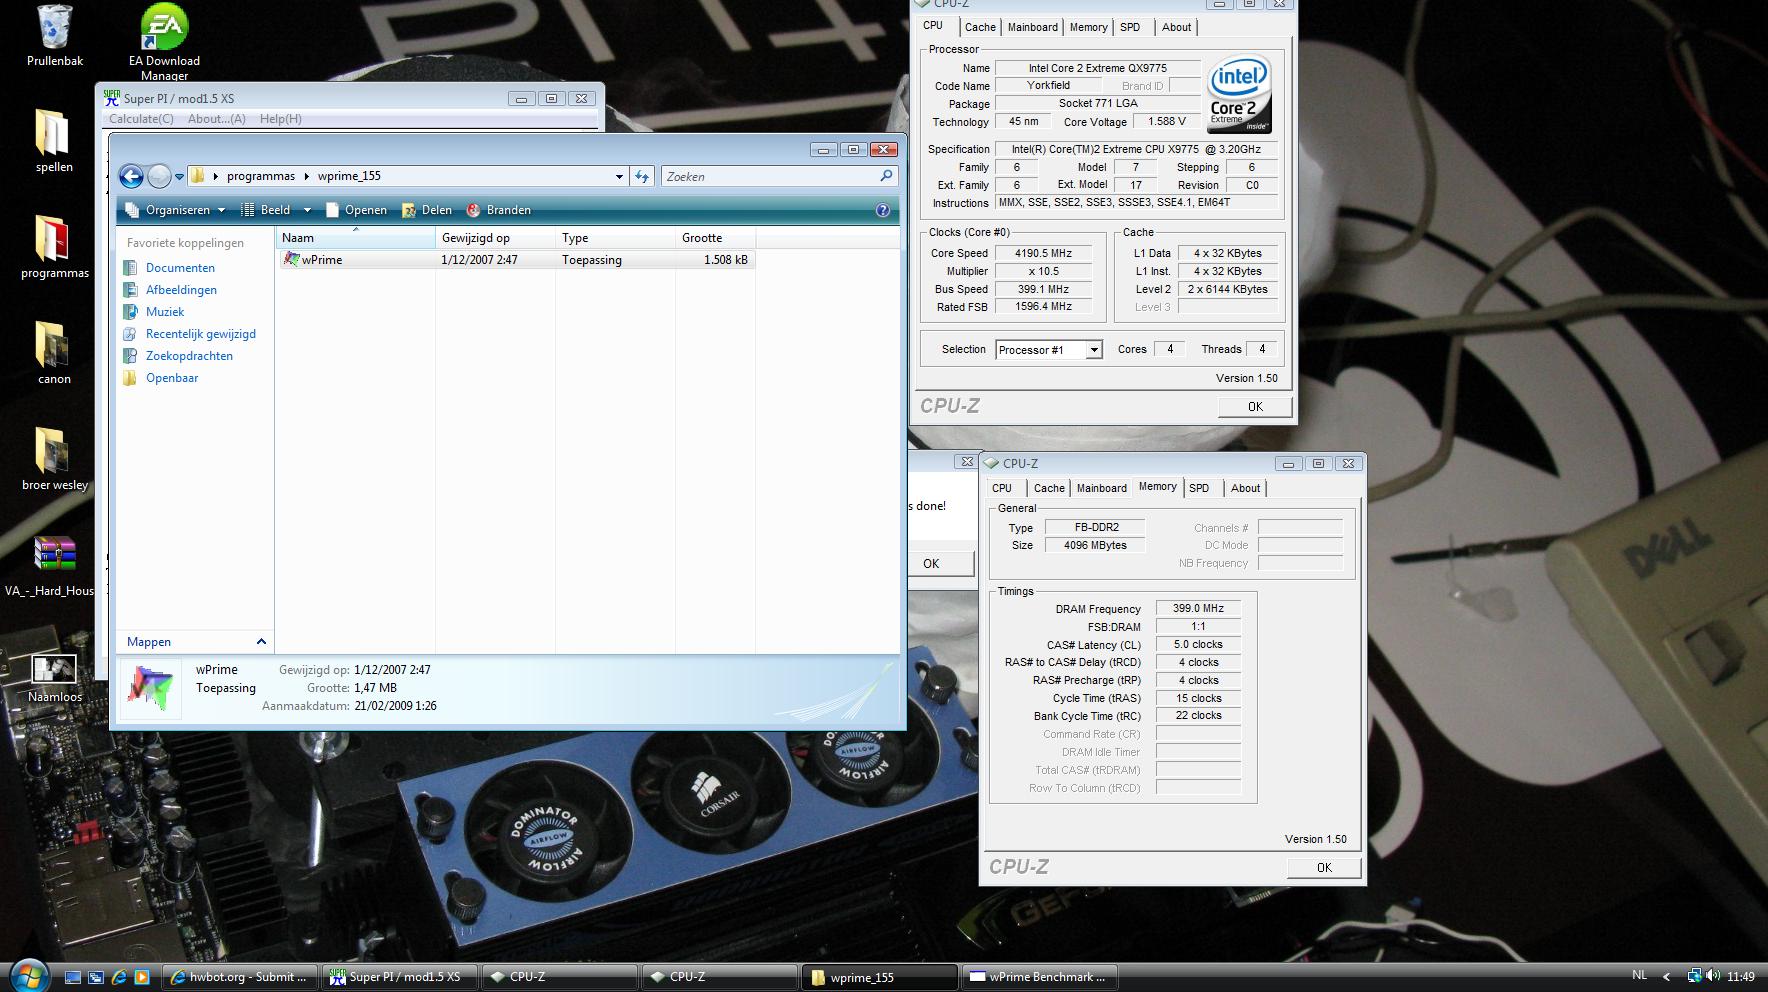Switch to the About tab in lower CPU-Z
This screenshot has height=992, width=1768.
[1245, 488]
